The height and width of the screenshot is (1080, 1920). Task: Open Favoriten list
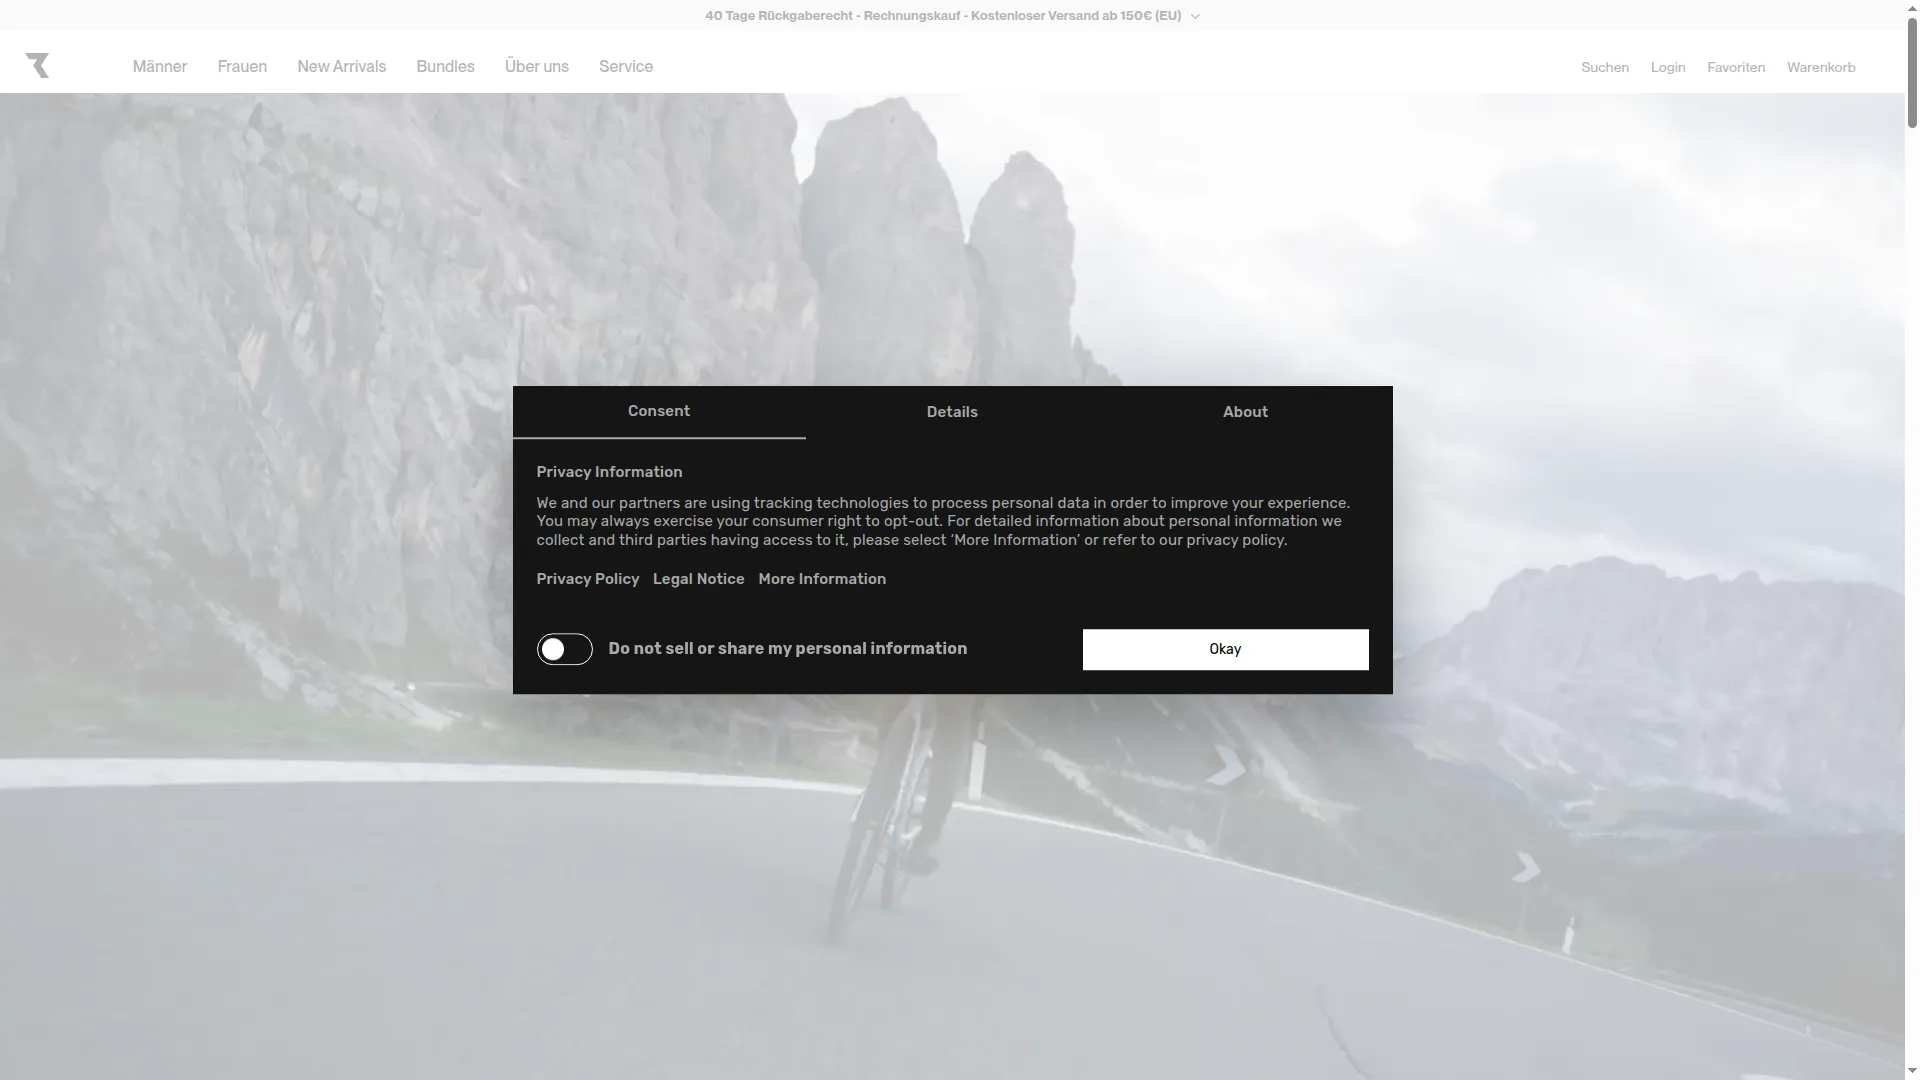click(x=1735, y=67)
